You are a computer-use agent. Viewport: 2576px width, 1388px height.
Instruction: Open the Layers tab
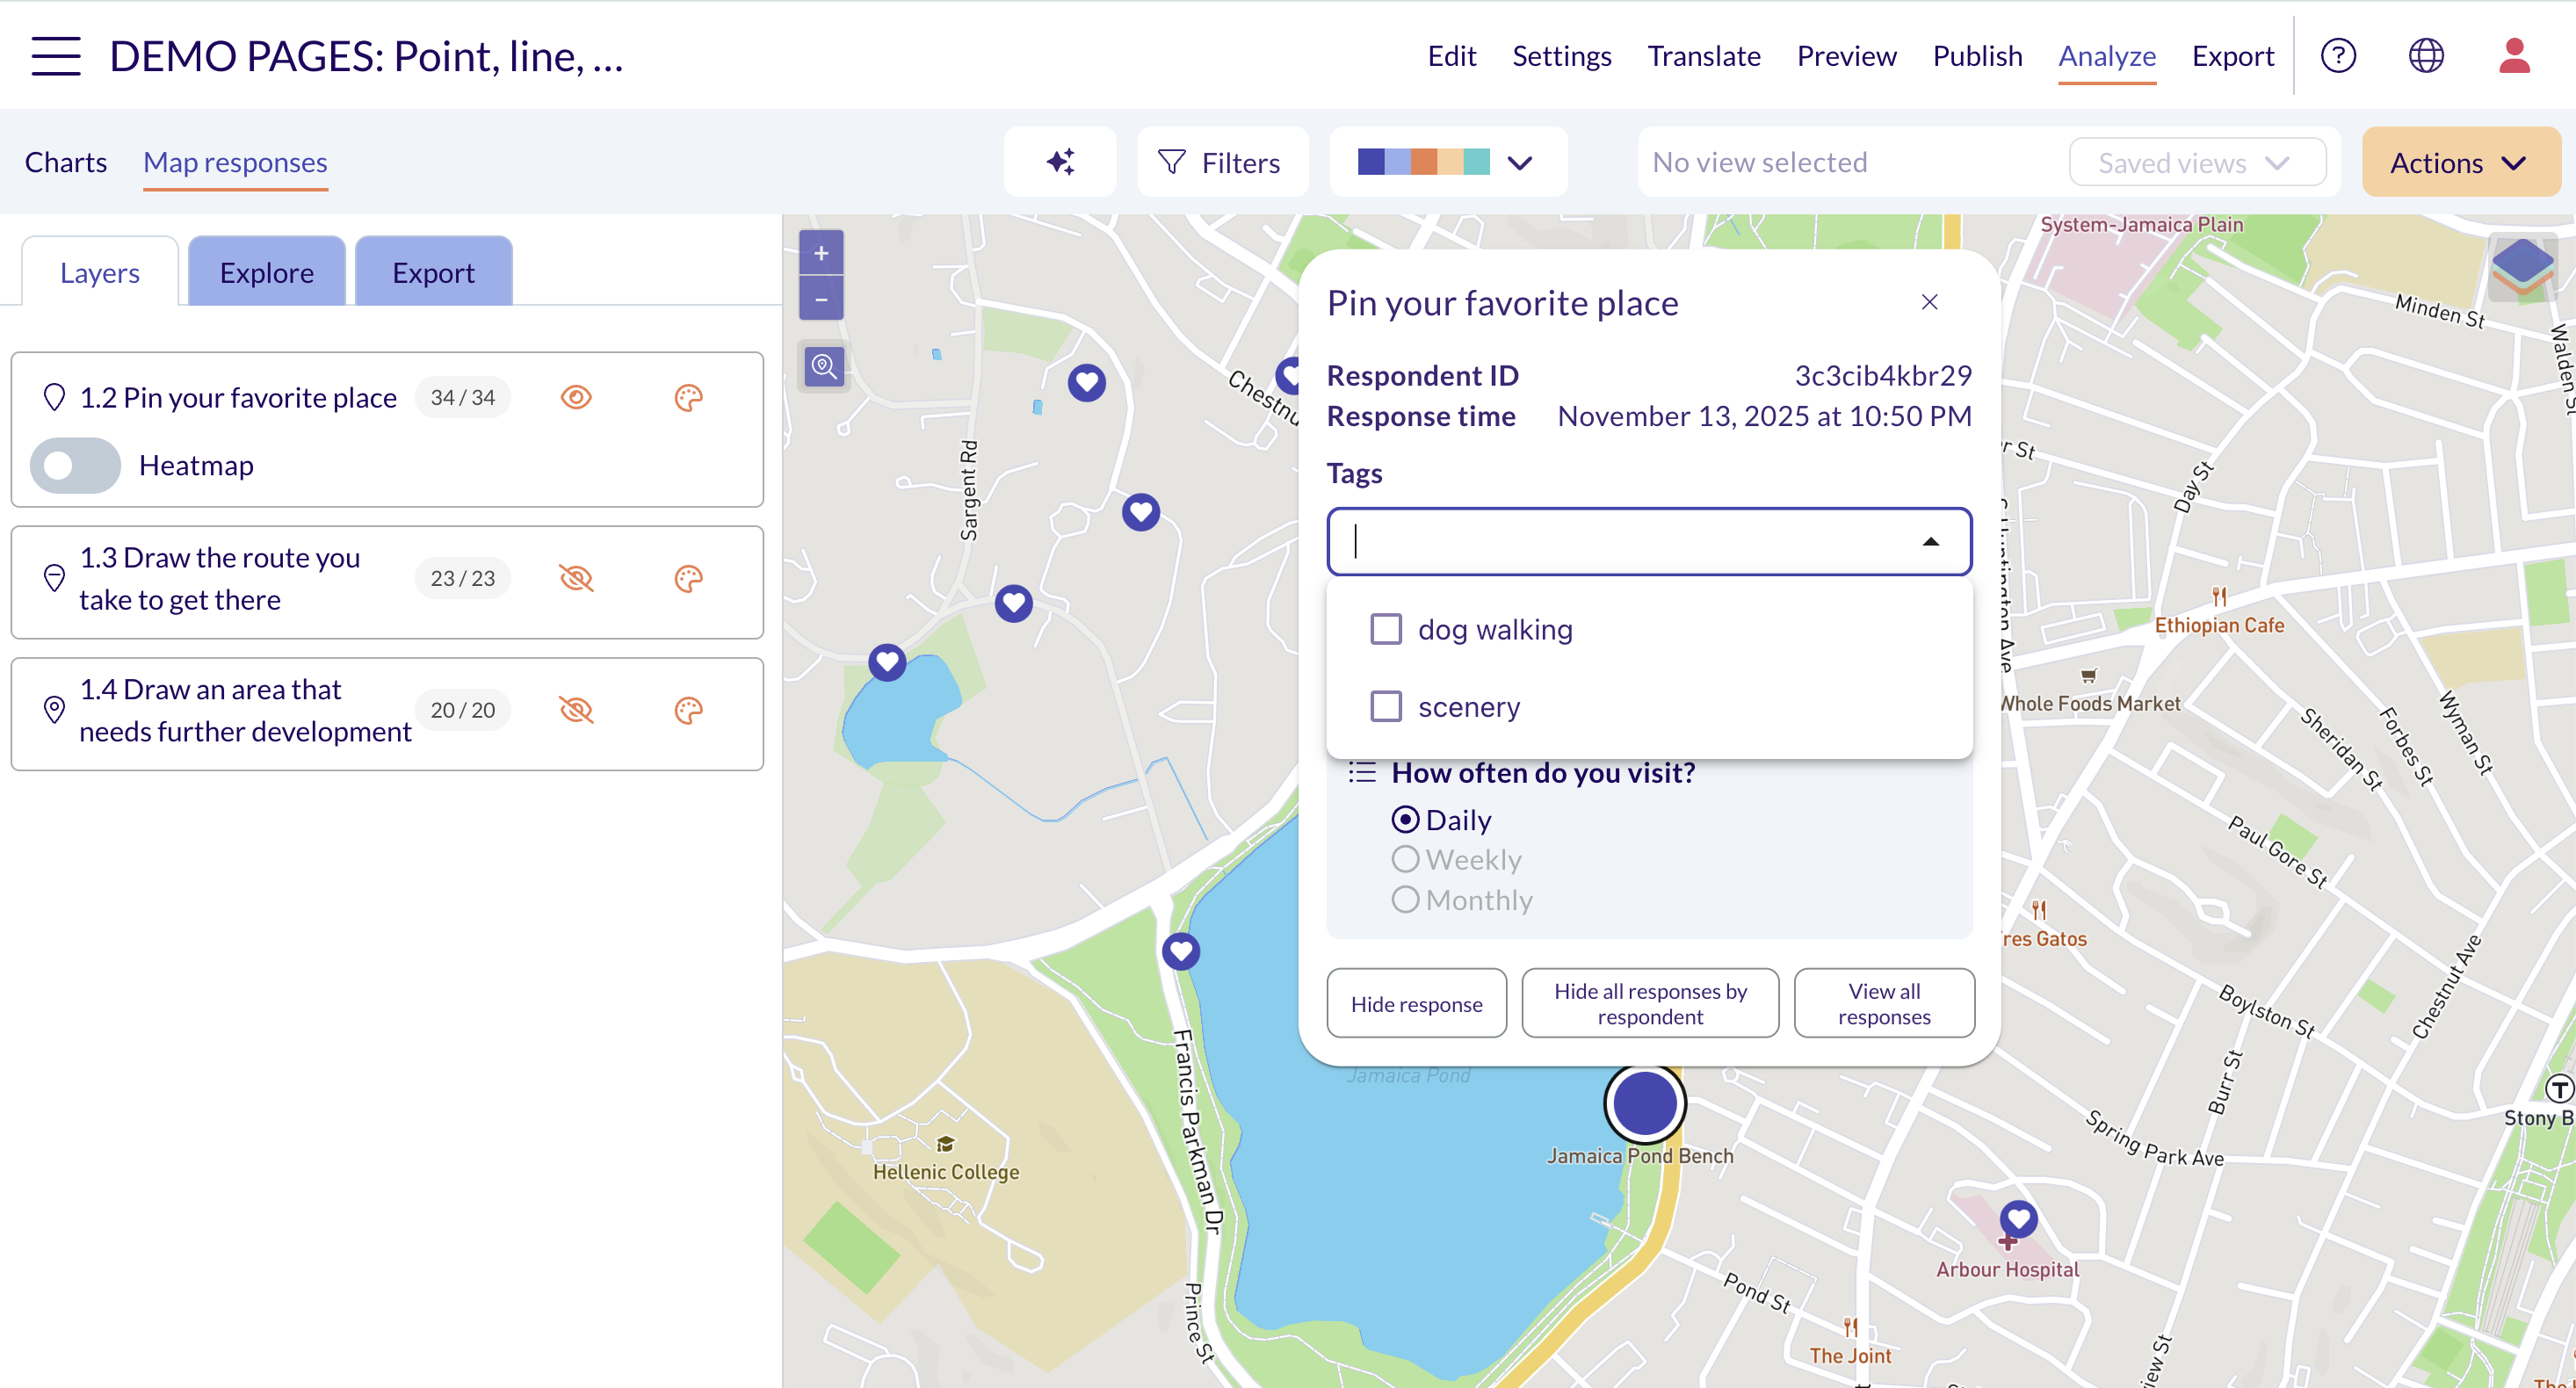pyautogui.click(x=100, y=273)
